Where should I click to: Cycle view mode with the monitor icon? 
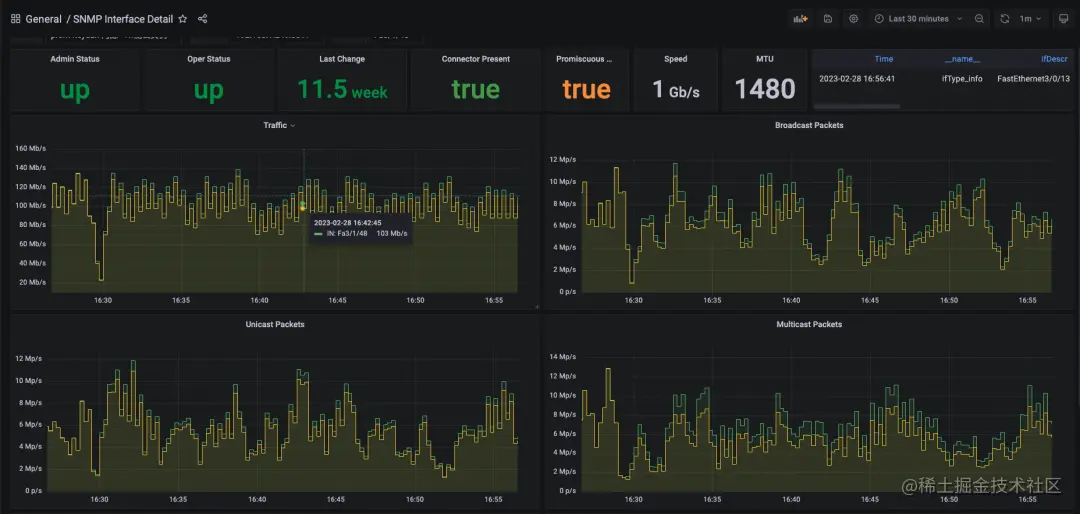1063,19
